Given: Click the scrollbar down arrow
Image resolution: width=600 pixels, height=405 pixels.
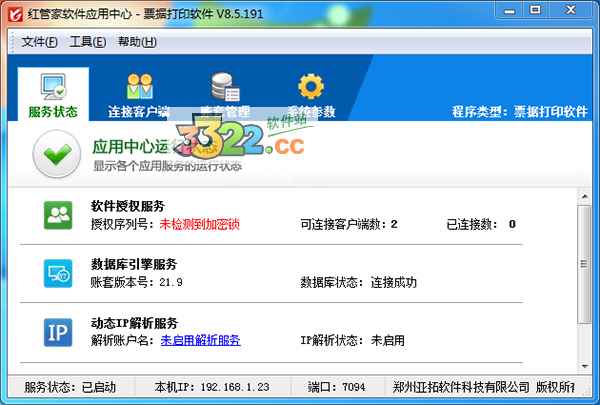Looking at the screenshot, I should point(585,366).
